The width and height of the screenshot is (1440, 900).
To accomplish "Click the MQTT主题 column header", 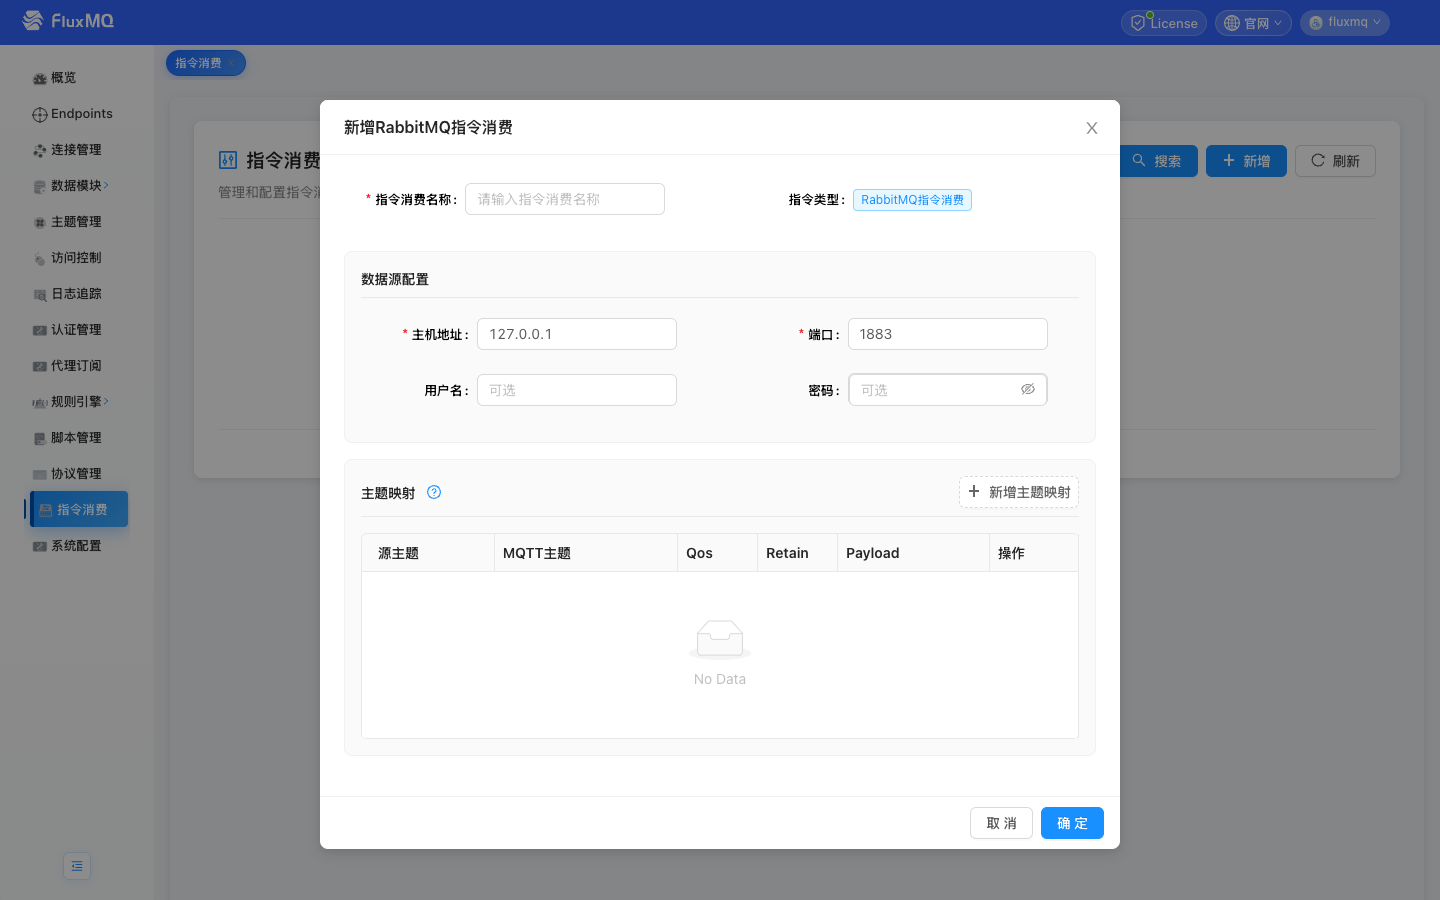I will [x=586, y=553].
